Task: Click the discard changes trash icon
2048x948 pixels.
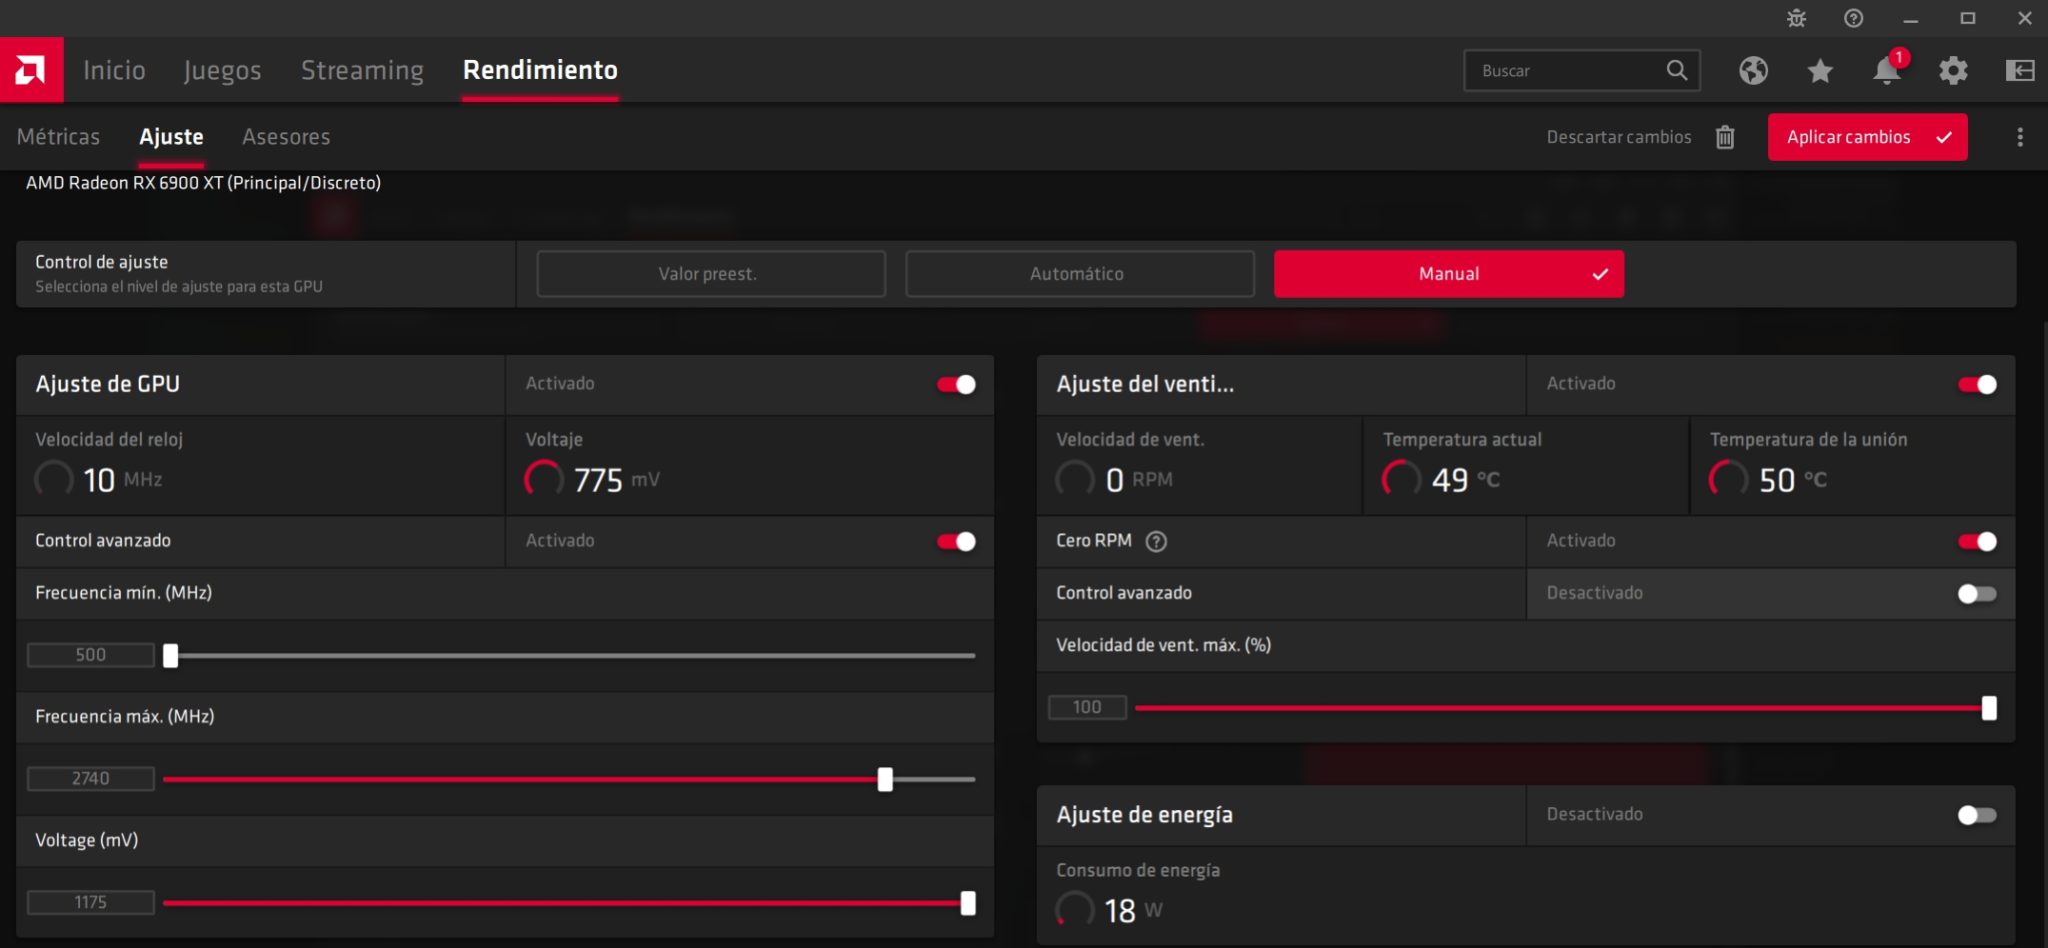Action: point(1725,137)
